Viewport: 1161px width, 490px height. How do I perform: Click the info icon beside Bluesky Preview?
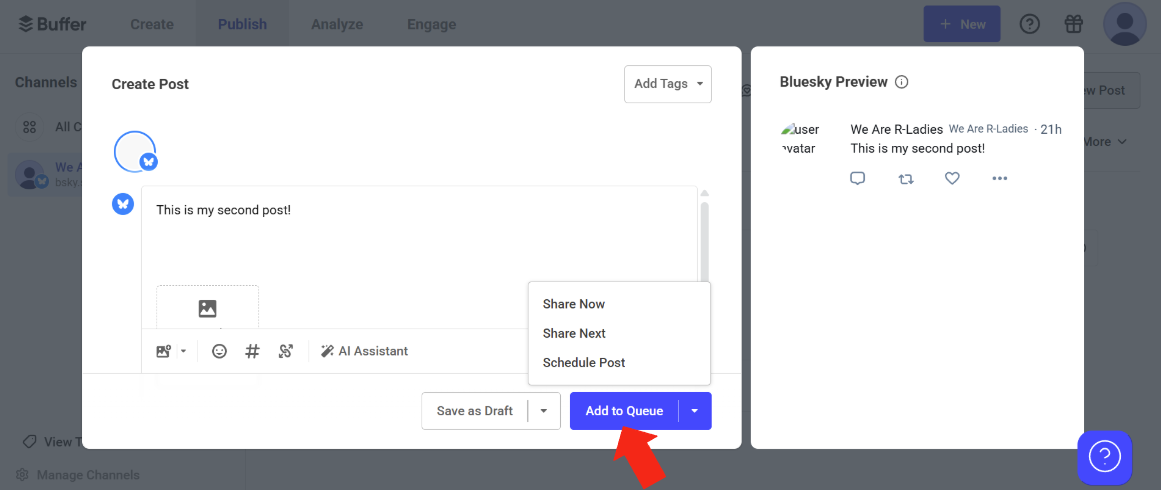(x=901, y=82)
